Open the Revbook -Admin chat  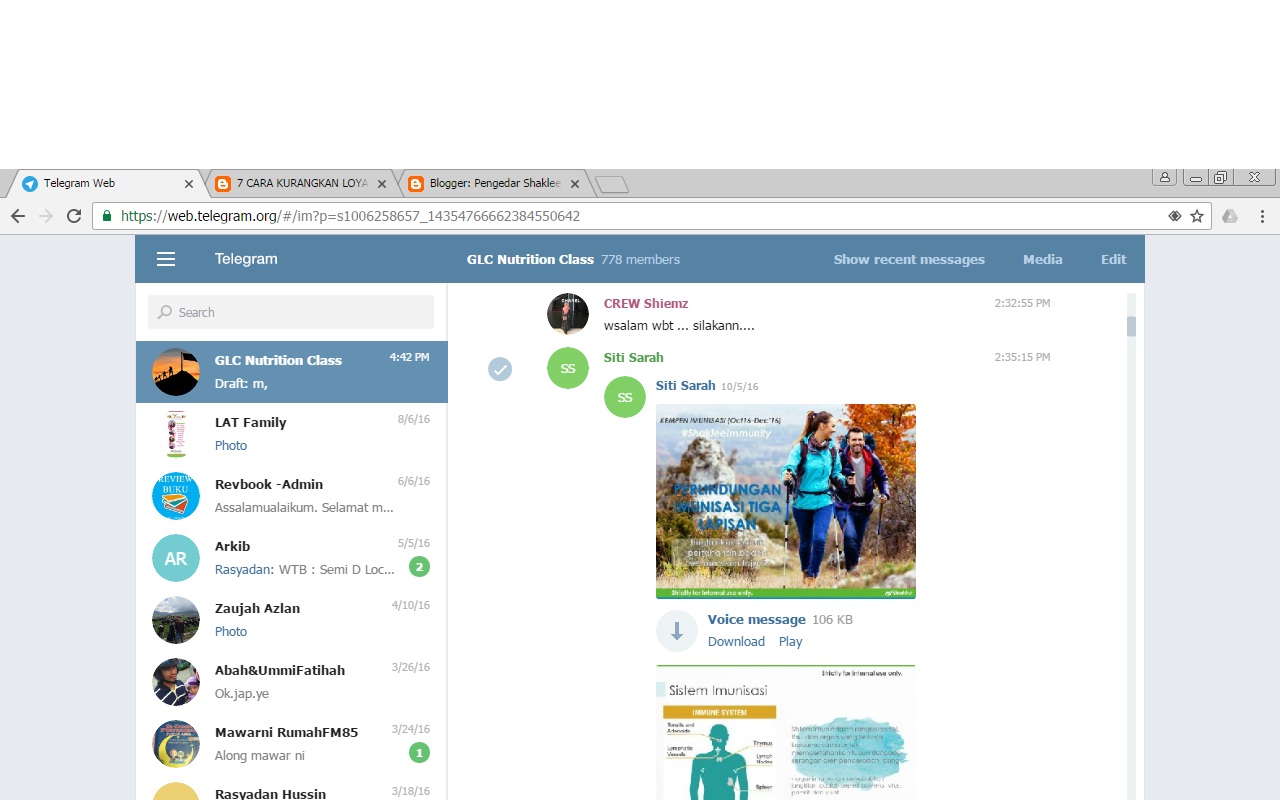[292, 496]
